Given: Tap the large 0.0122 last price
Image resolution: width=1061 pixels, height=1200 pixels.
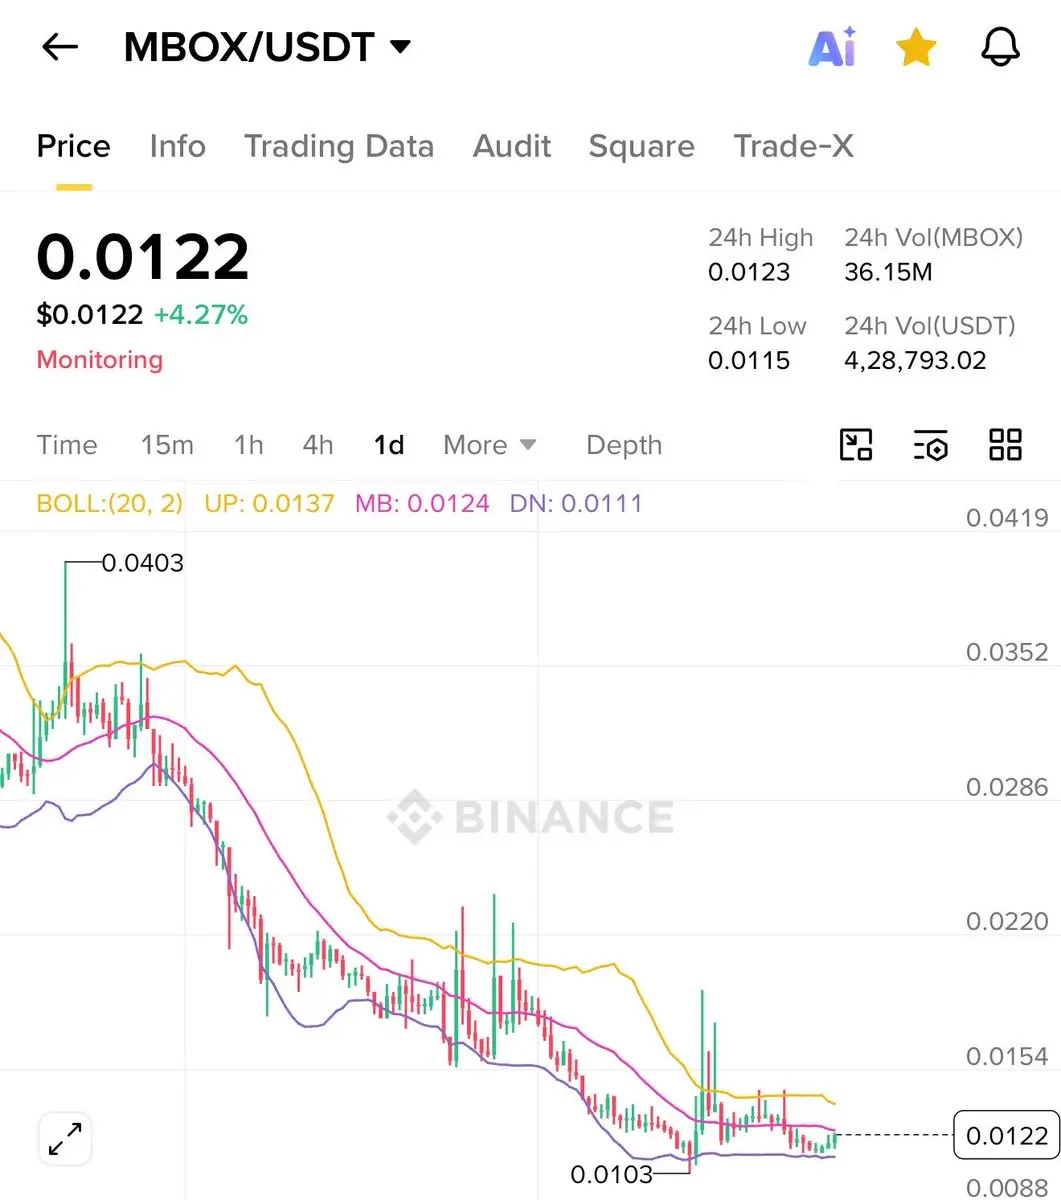Looking at the screenshot, I should click(143, 257).
